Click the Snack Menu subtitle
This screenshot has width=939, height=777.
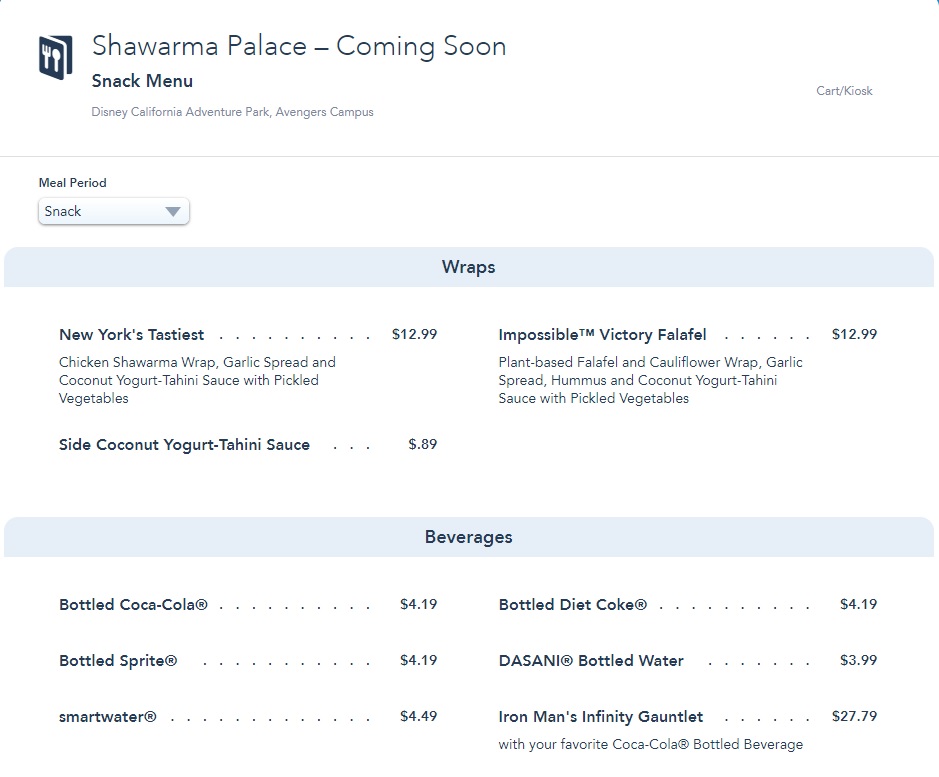click(142, 81)
